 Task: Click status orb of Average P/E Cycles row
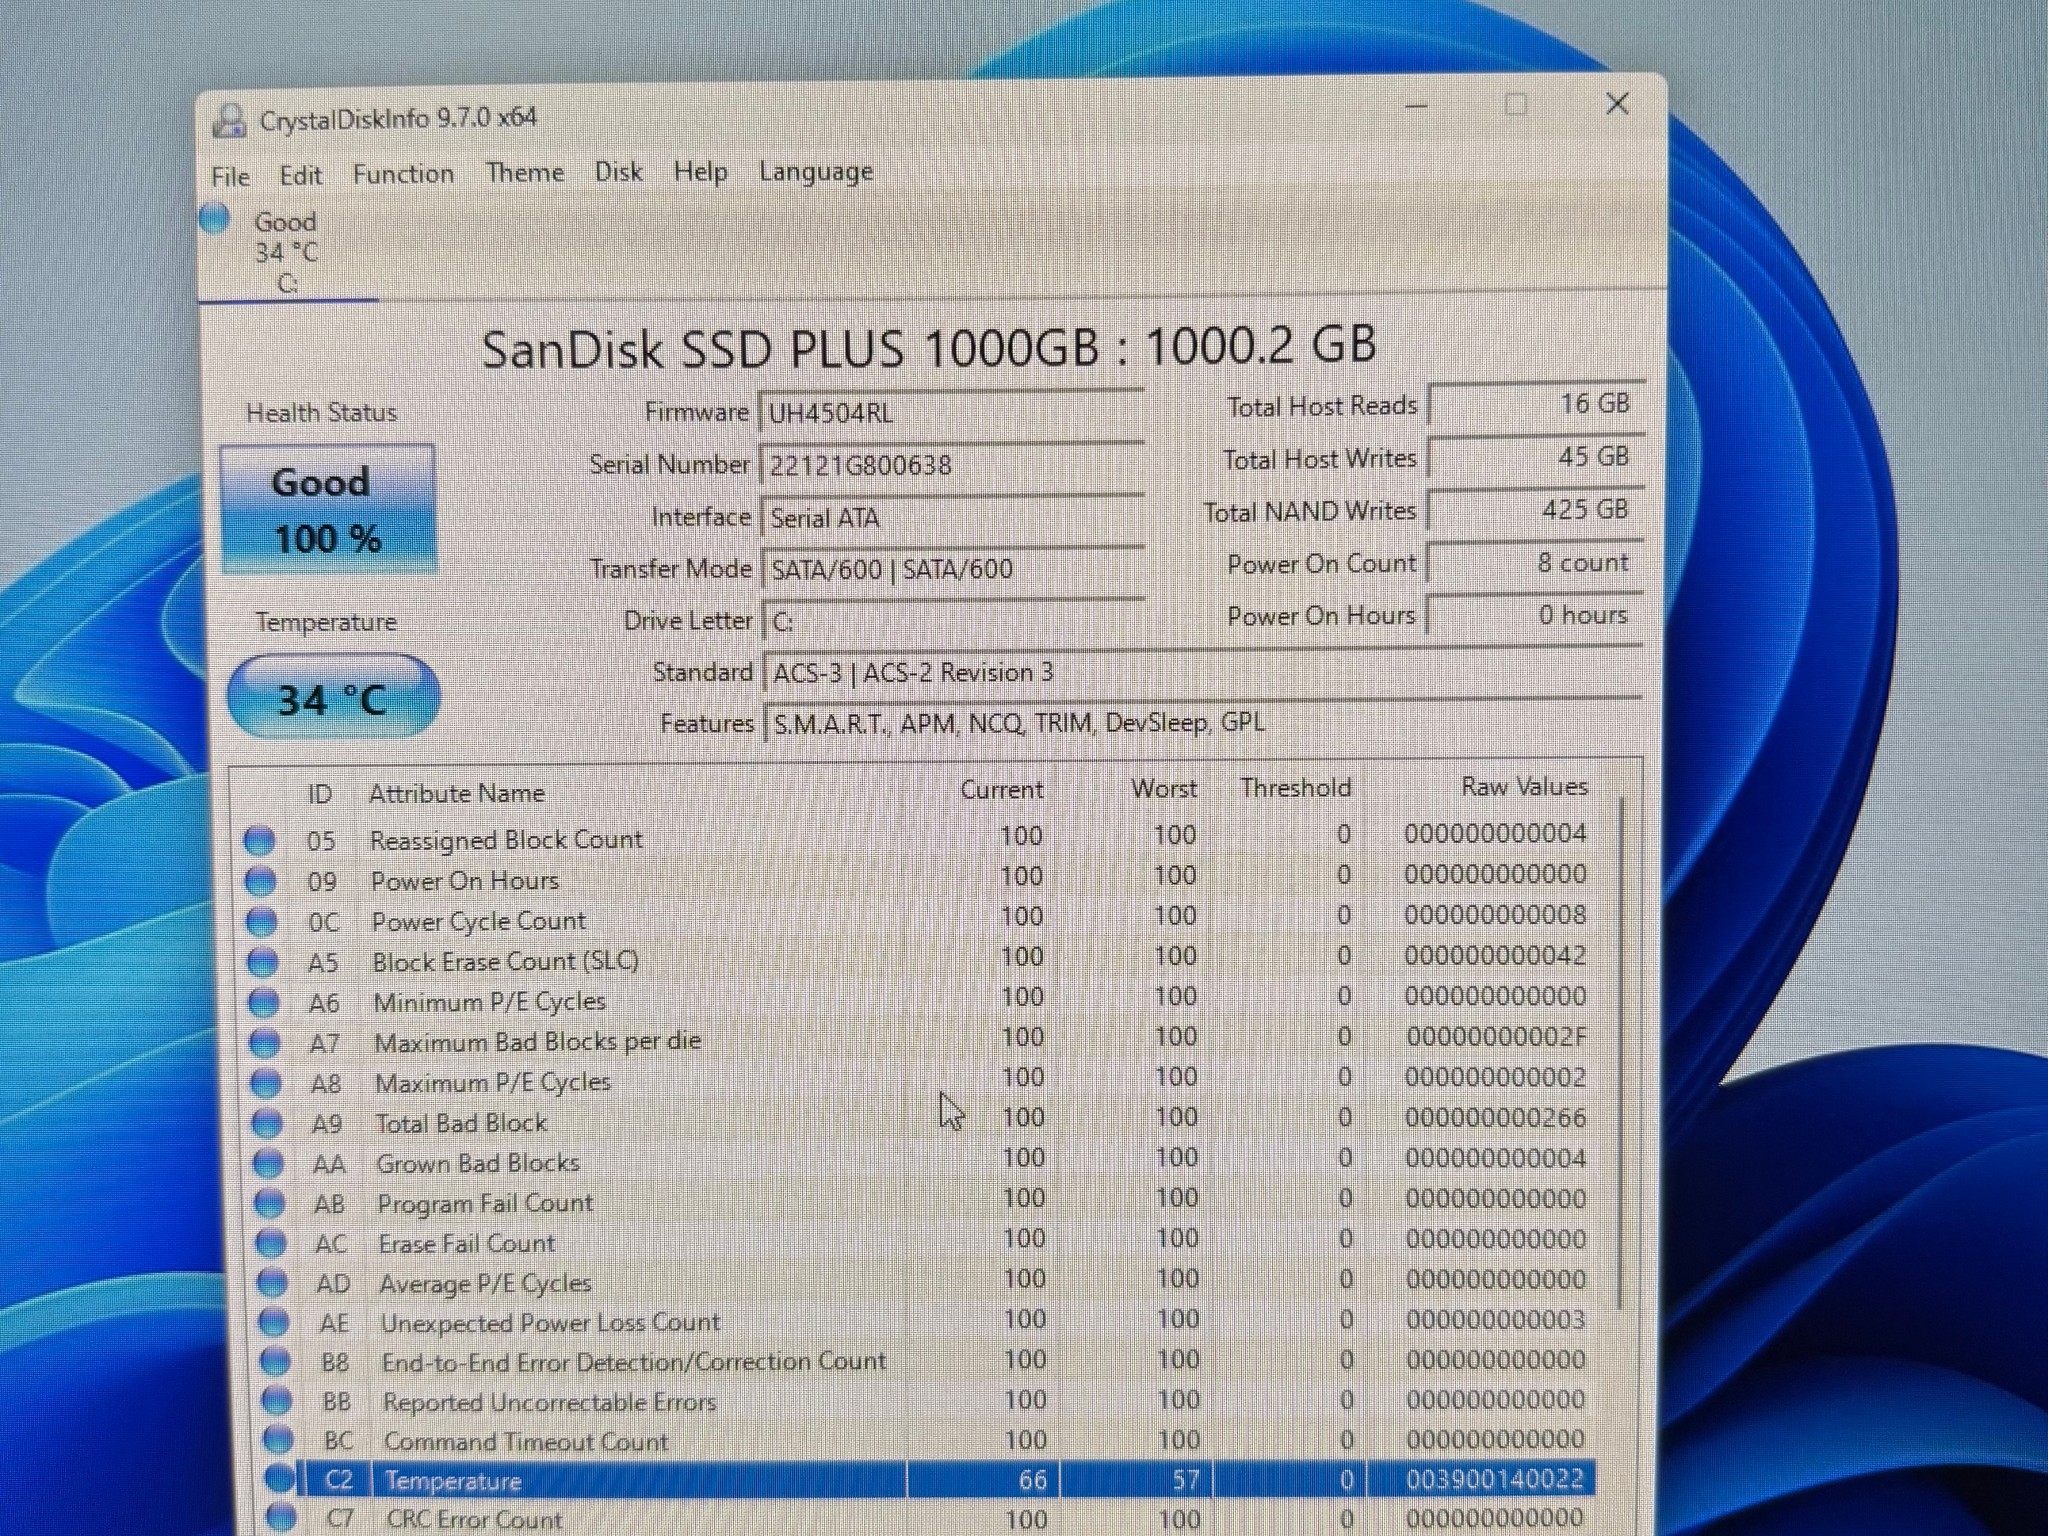[272, 1283]
